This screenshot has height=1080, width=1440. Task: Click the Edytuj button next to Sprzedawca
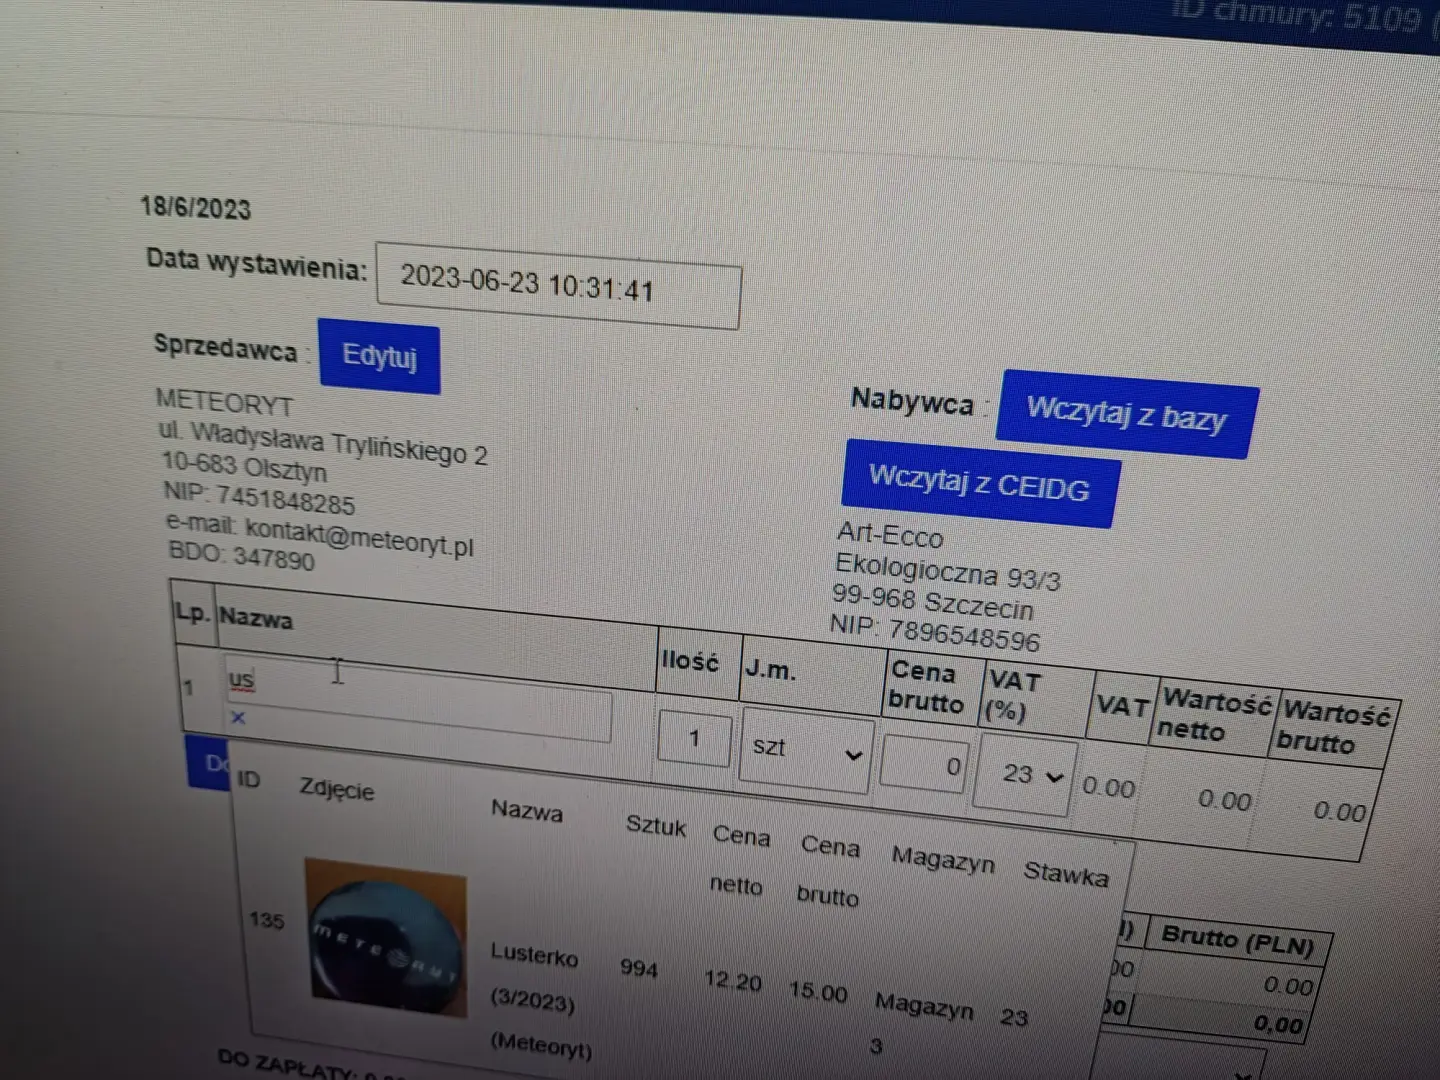point(379,356)
